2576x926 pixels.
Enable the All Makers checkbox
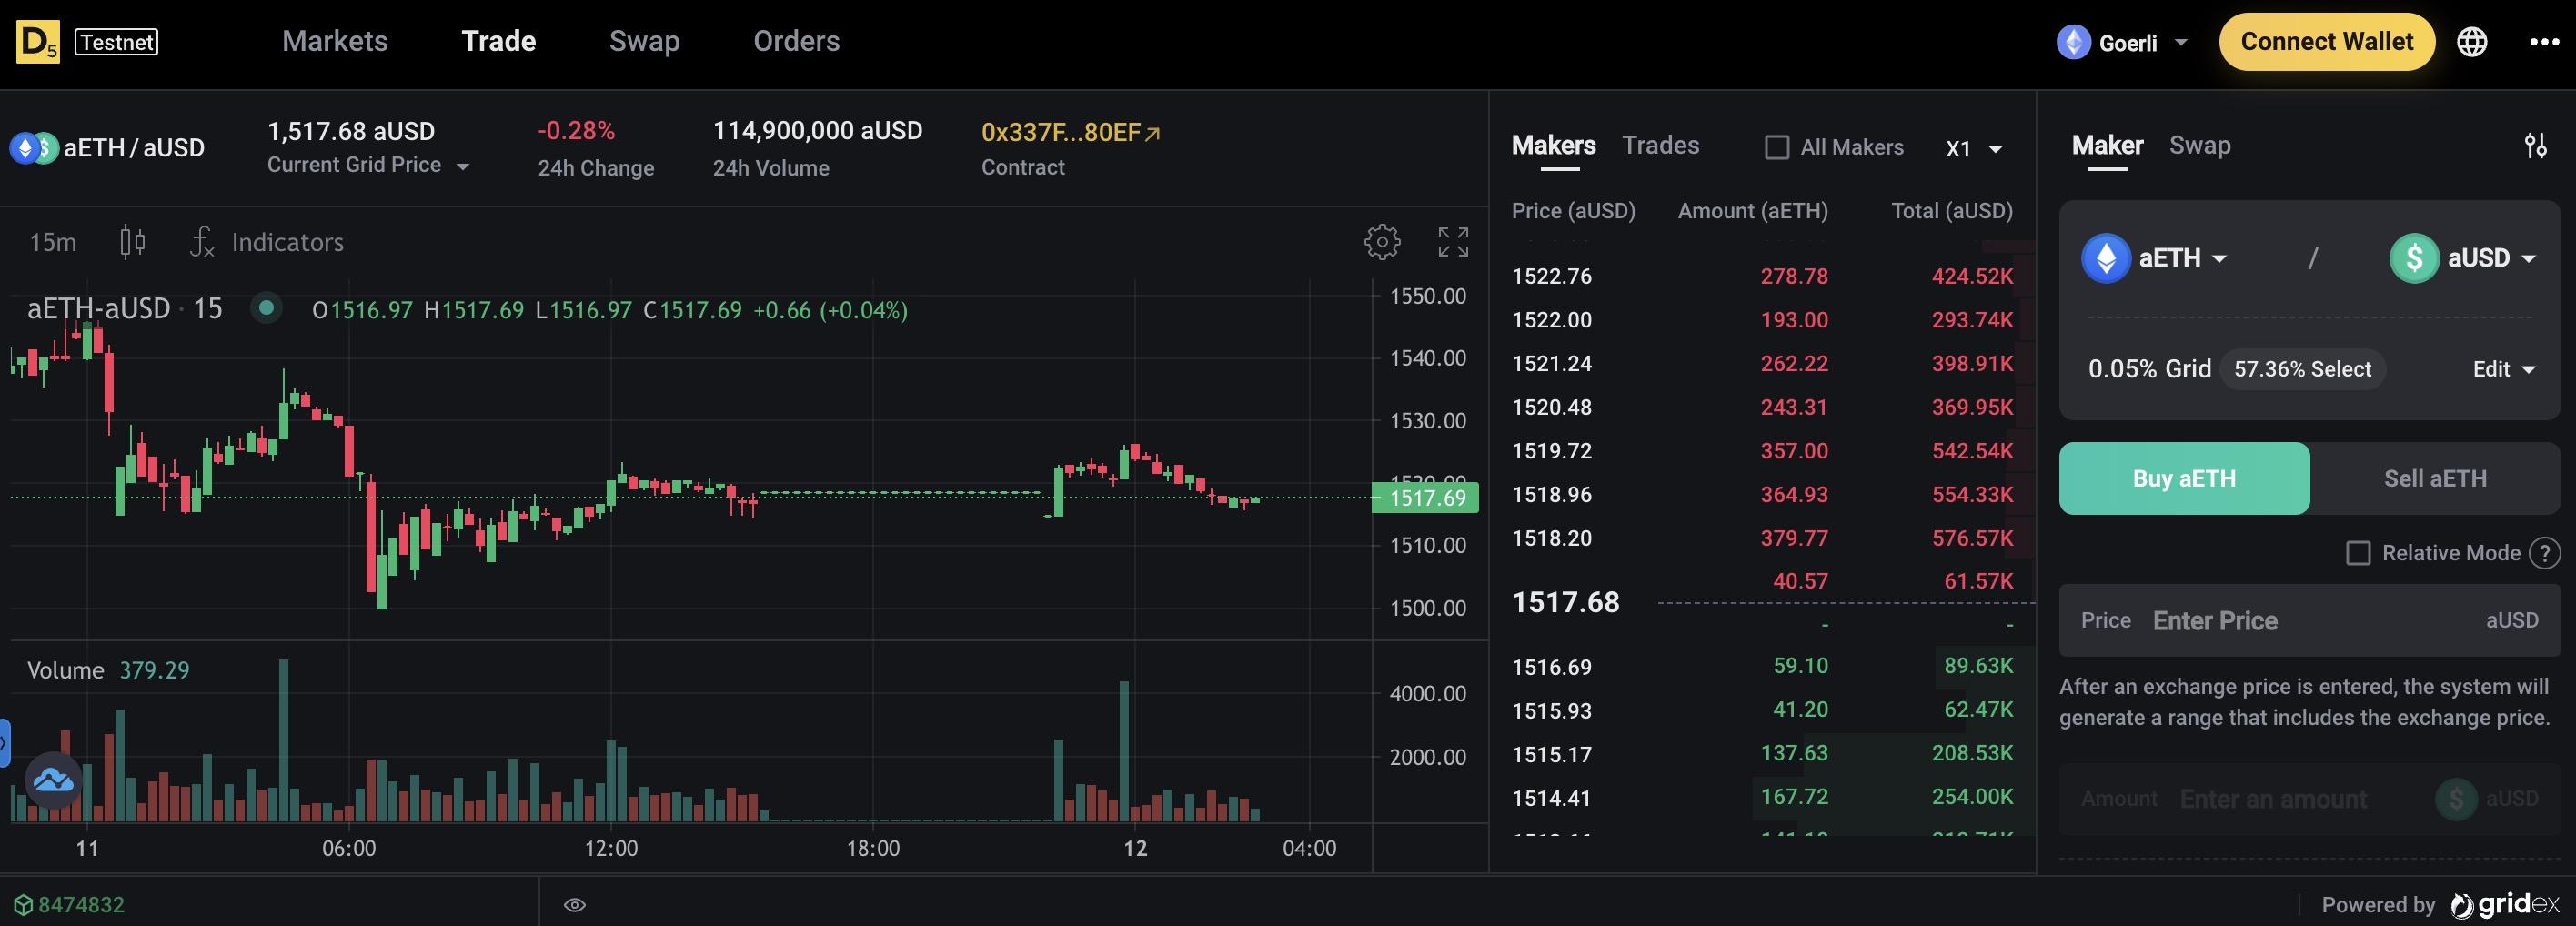1777,148
